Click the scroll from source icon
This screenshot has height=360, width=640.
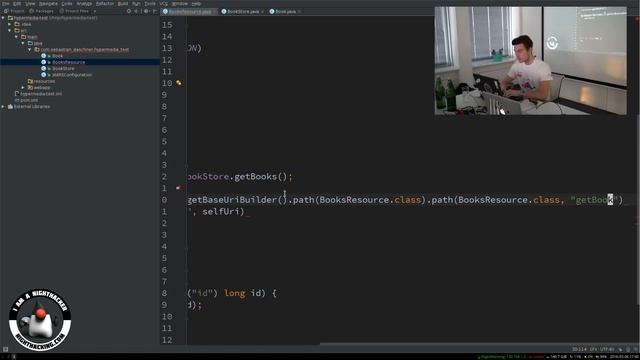tap(129, 11)
